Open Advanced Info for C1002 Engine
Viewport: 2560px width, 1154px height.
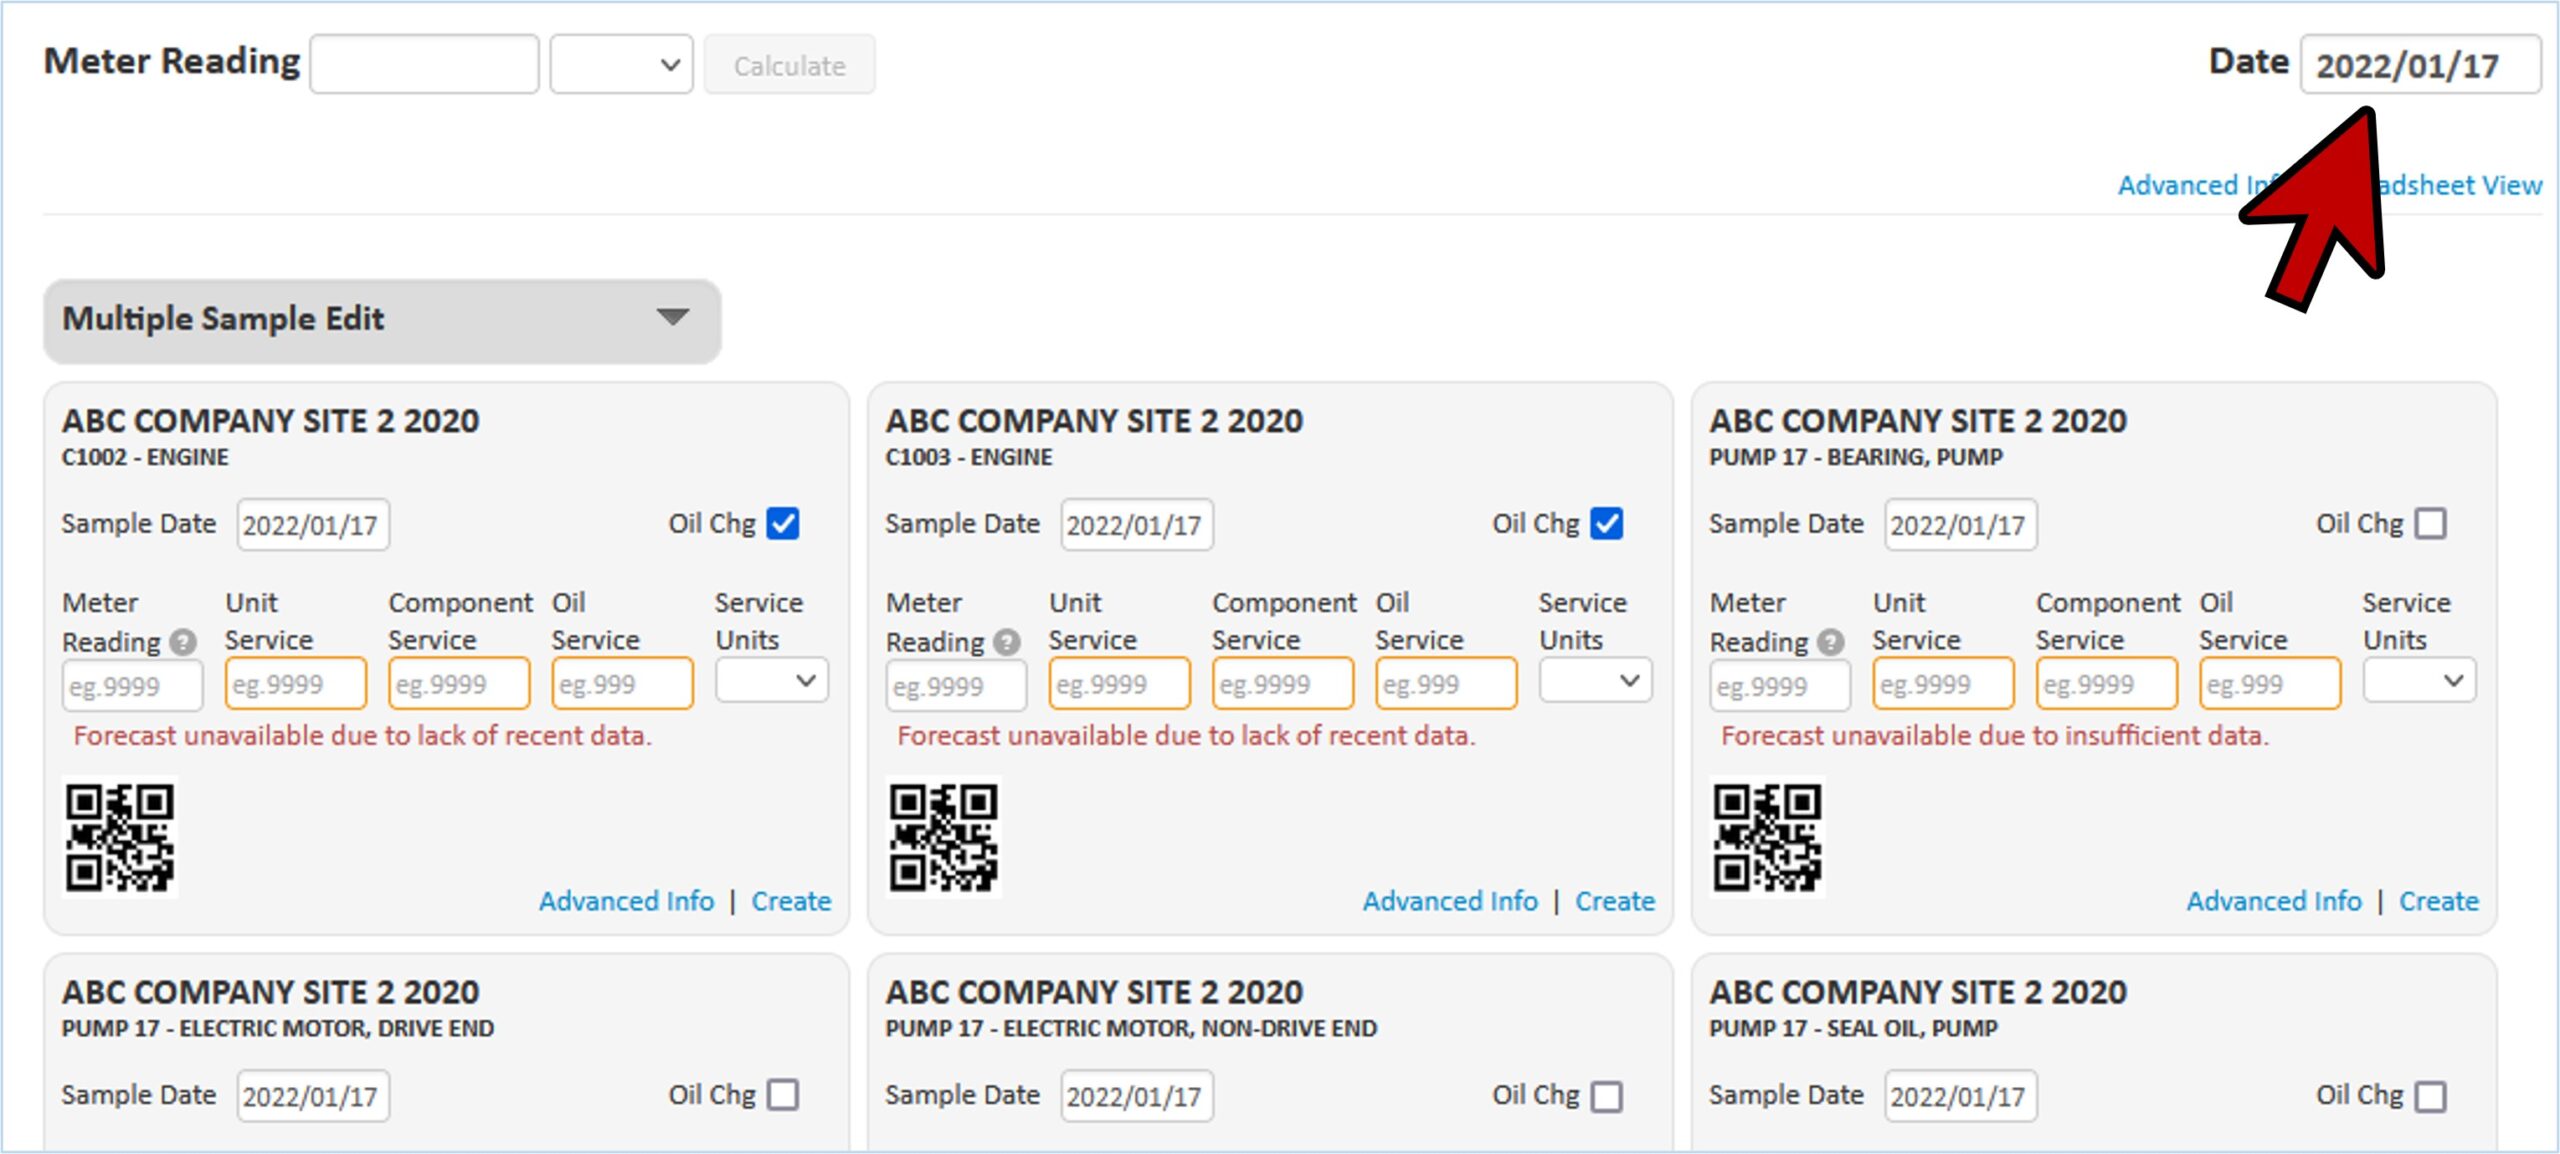pyautogui.click(x=626, y=901)
